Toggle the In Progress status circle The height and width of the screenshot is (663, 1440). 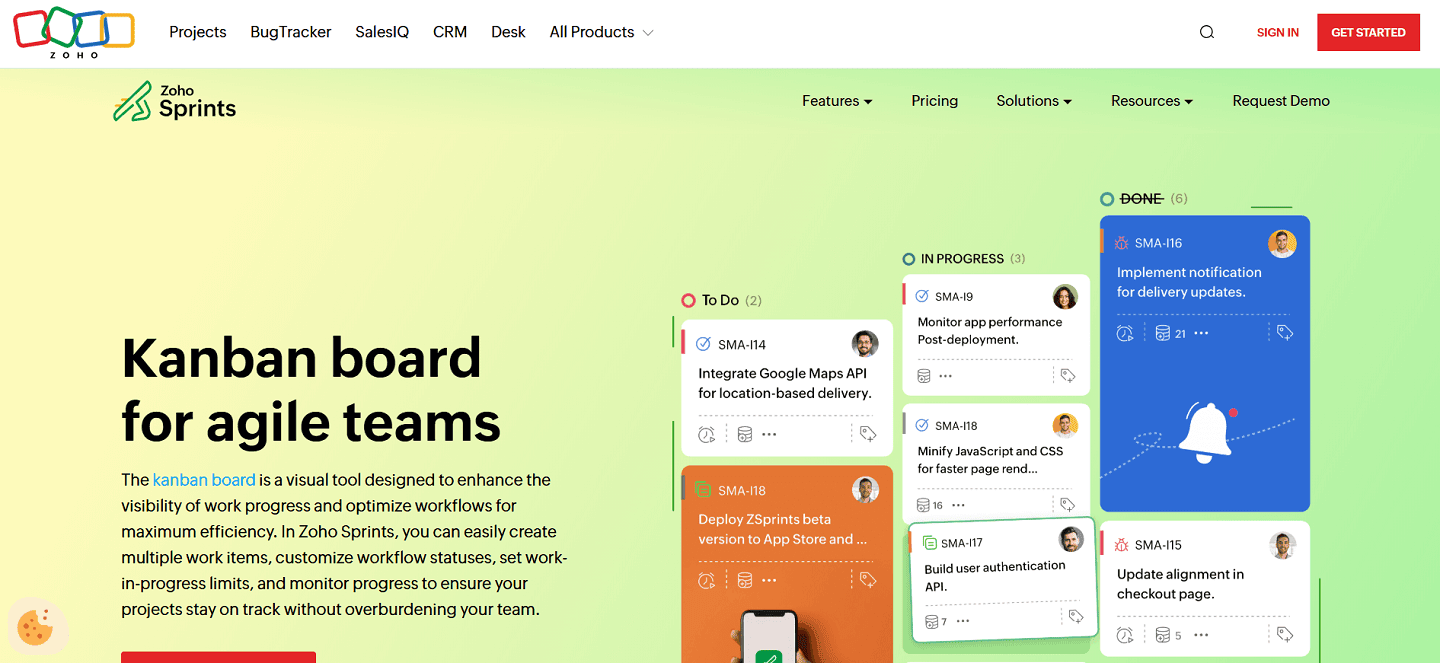[909, 258]
